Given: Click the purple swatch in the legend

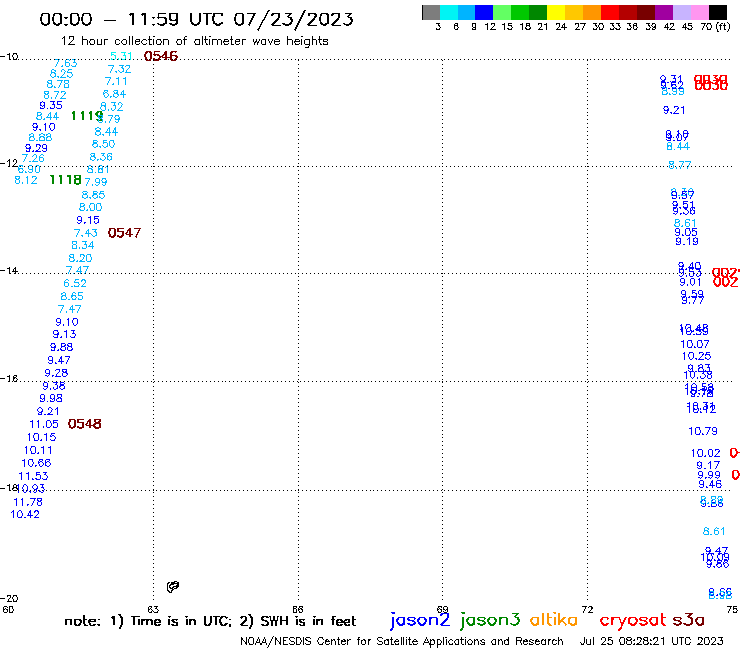Looking at the screenshot, I should tap(664, 12).
